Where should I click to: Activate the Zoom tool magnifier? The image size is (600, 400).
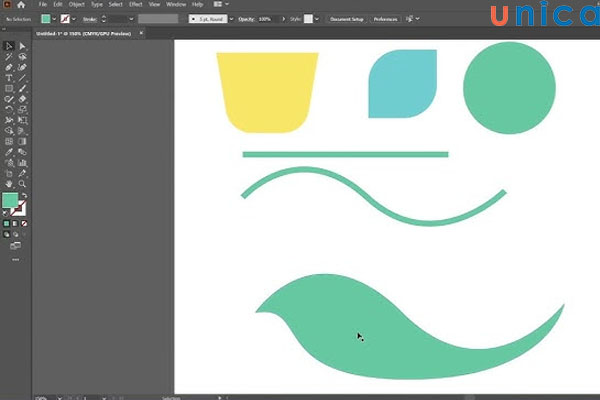22,184
